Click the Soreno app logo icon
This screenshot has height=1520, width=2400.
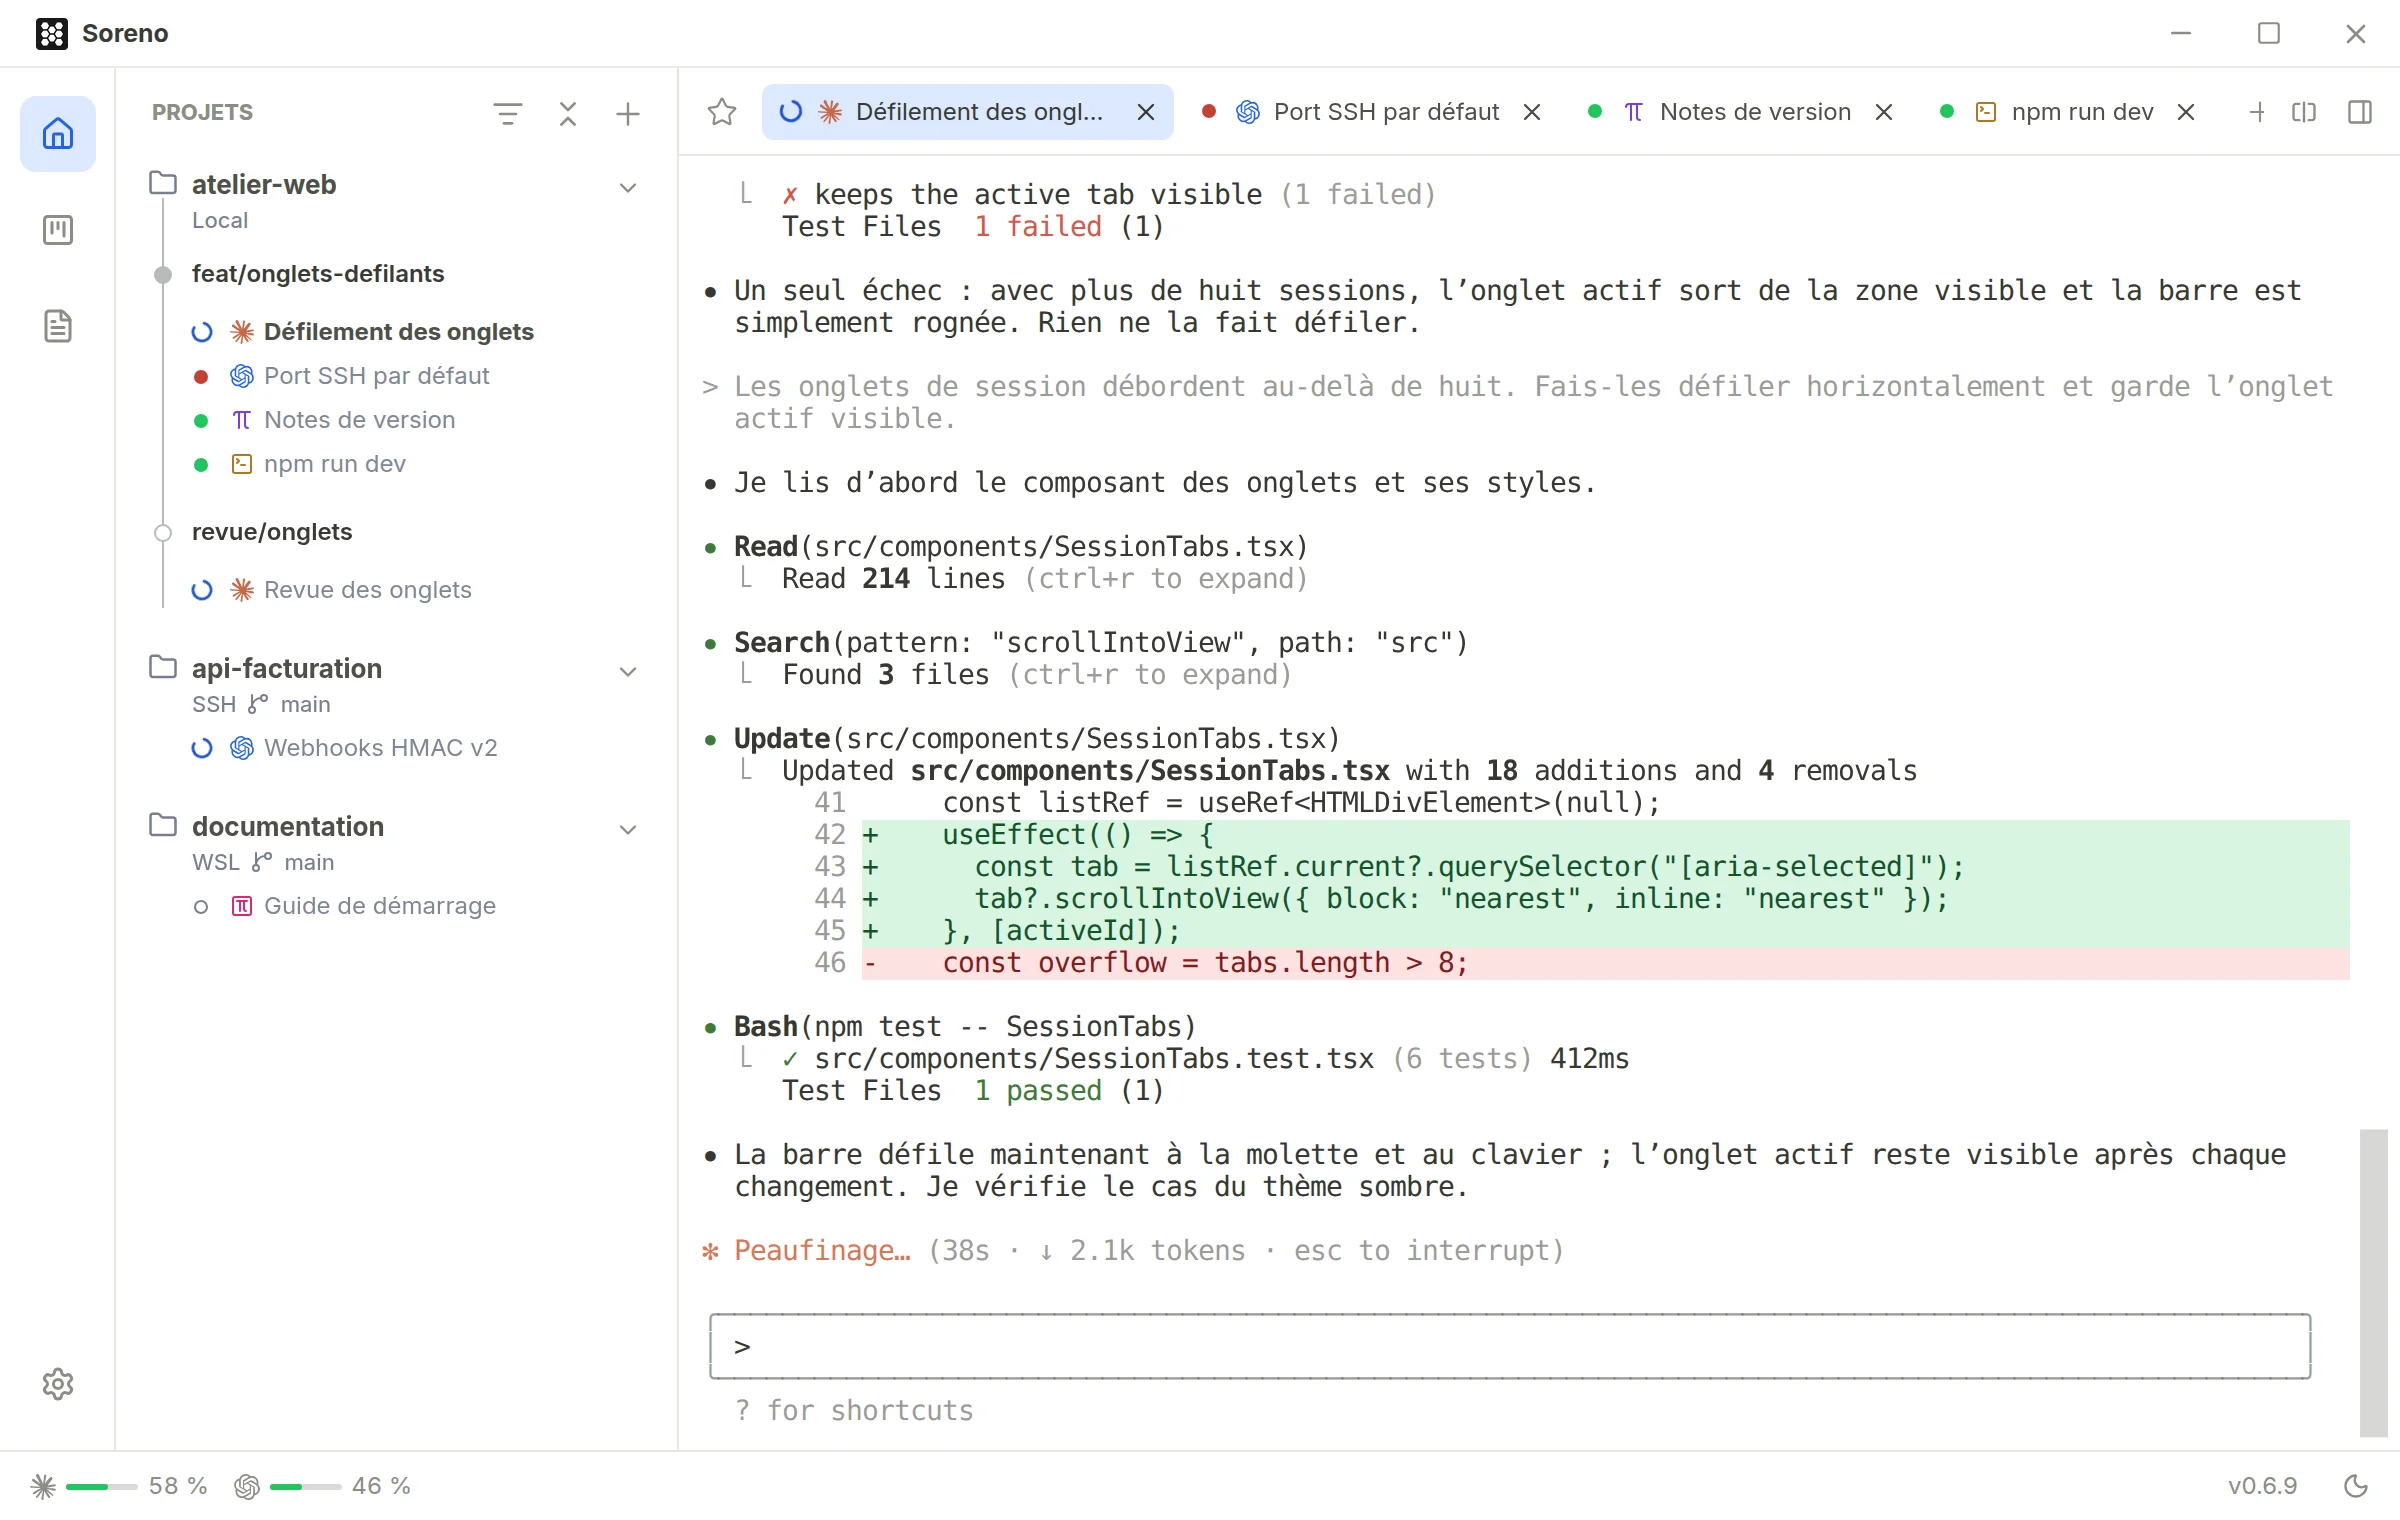click(x=52, y=33)
